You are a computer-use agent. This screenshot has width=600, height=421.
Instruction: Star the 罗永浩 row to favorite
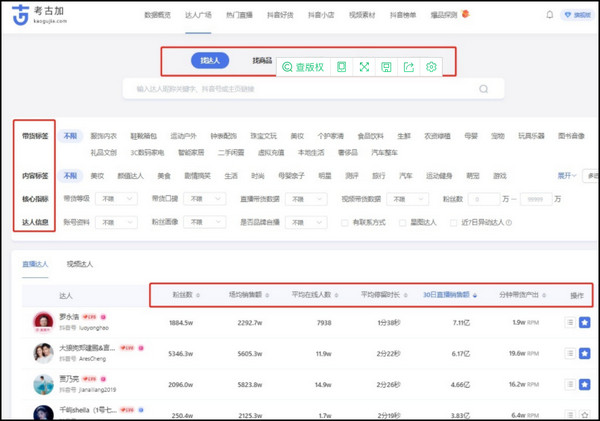point(584,323)
